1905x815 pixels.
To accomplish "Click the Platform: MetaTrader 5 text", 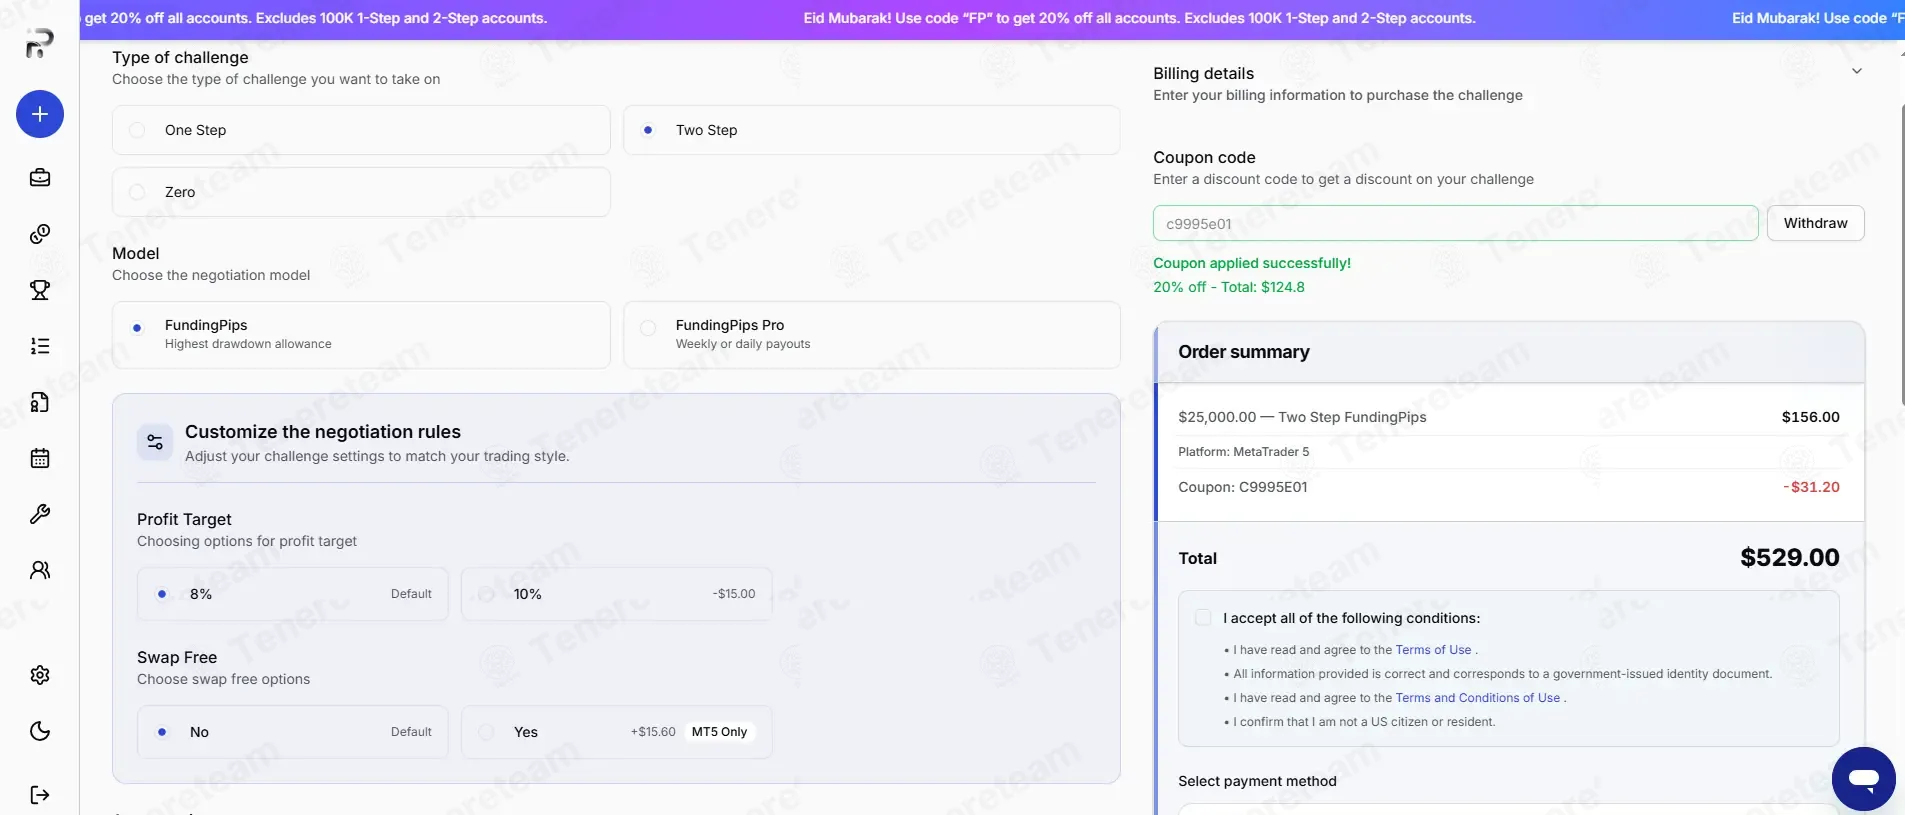I will point(1243,452).
